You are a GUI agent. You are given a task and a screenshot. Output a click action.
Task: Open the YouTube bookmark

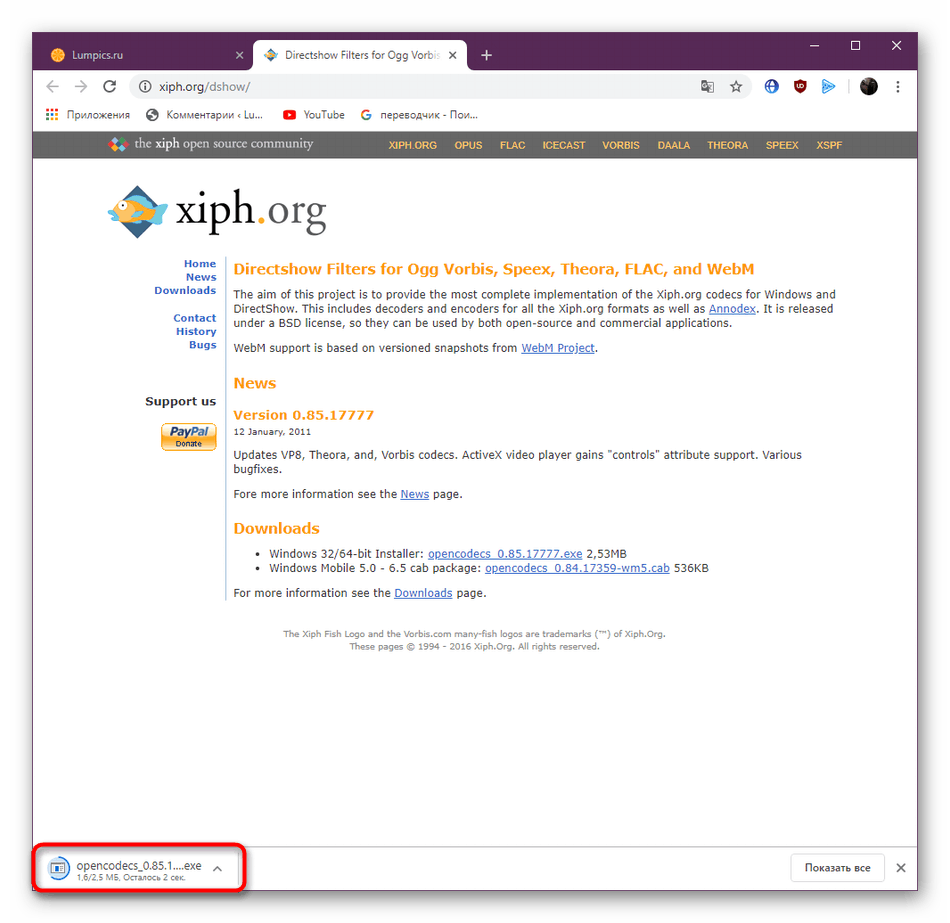314,115
